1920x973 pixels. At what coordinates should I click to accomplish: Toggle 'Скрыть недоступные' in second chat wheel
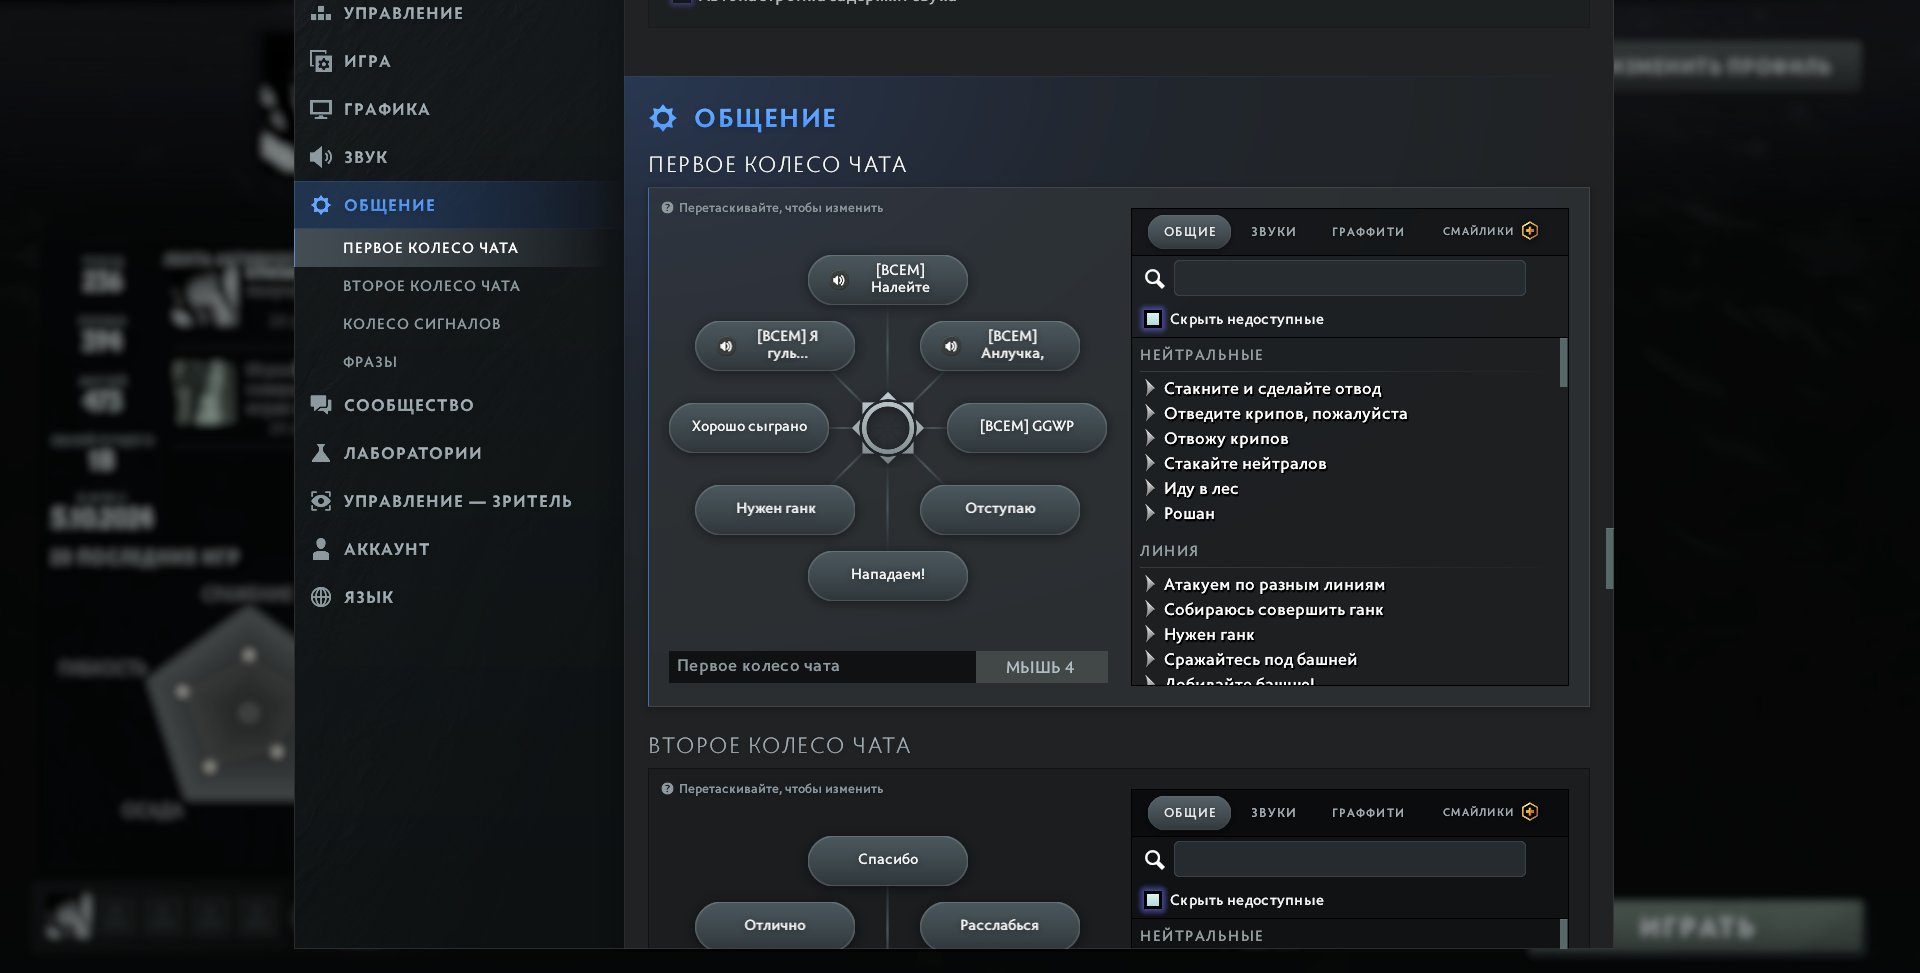tap(1153, 900)
